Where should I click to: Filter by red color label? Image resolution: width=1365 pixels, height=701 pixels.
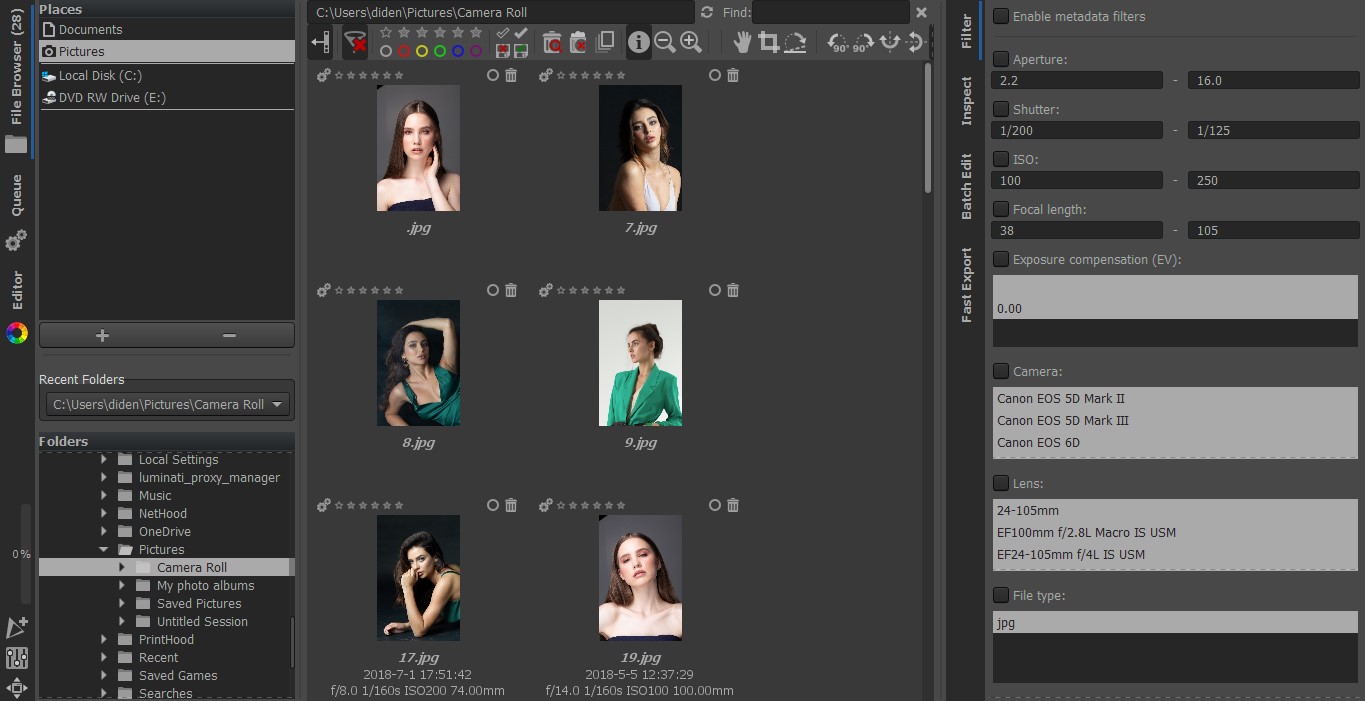tap(404, 51)
